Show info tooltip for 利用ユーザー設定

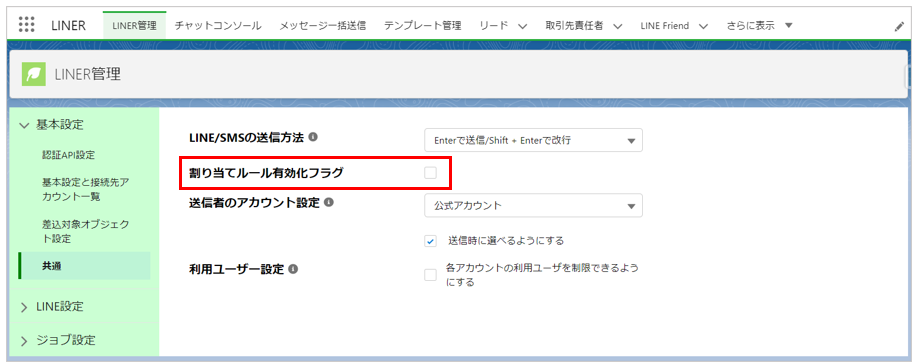(x=293, y=269)
